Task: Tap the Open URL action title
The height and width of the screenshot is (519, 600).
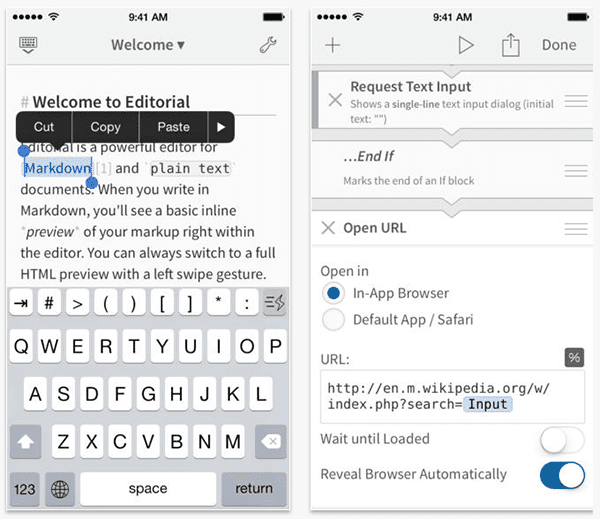Action: pyautogui.click(x=375, y=228)
